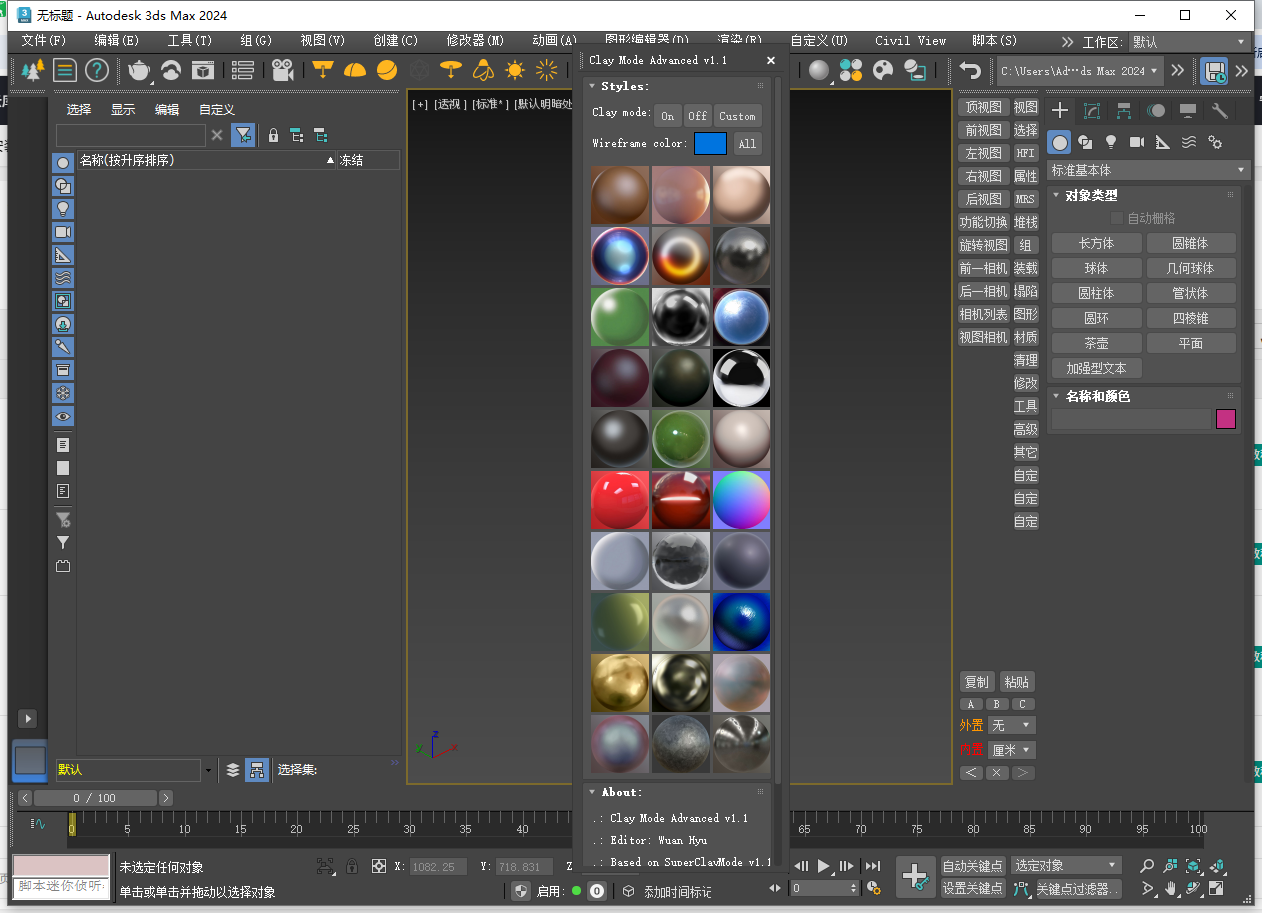Click the Maximize Viewport Toggle icon
Viewport: 1262px width, 913px height.
pos(1216,888)
